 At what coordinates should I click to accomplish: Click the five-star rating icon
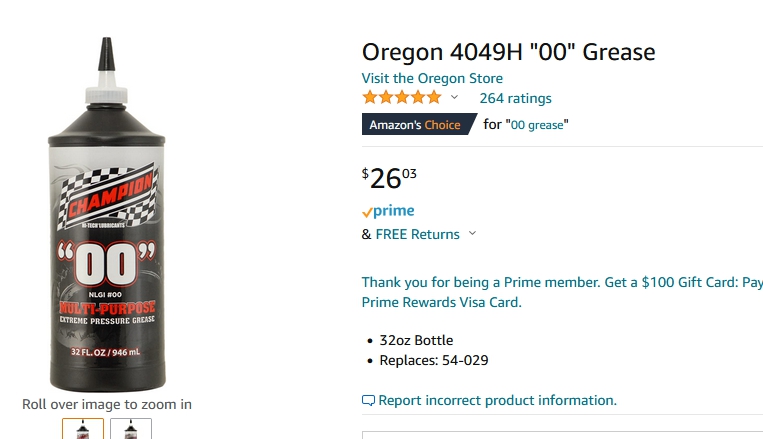pyautogui.click(x=401, y=98)
